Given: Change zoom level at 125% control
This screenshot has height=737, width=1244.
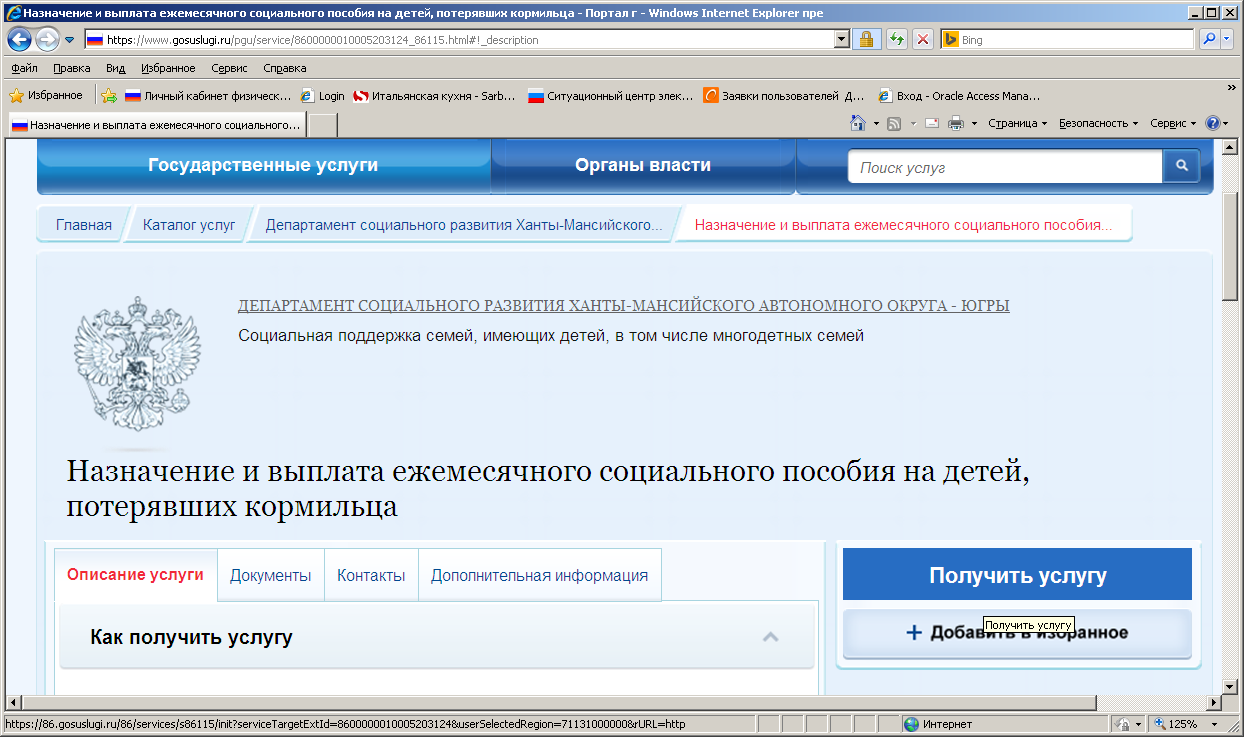Looking at the screenshot, I should click(1187, 724).
